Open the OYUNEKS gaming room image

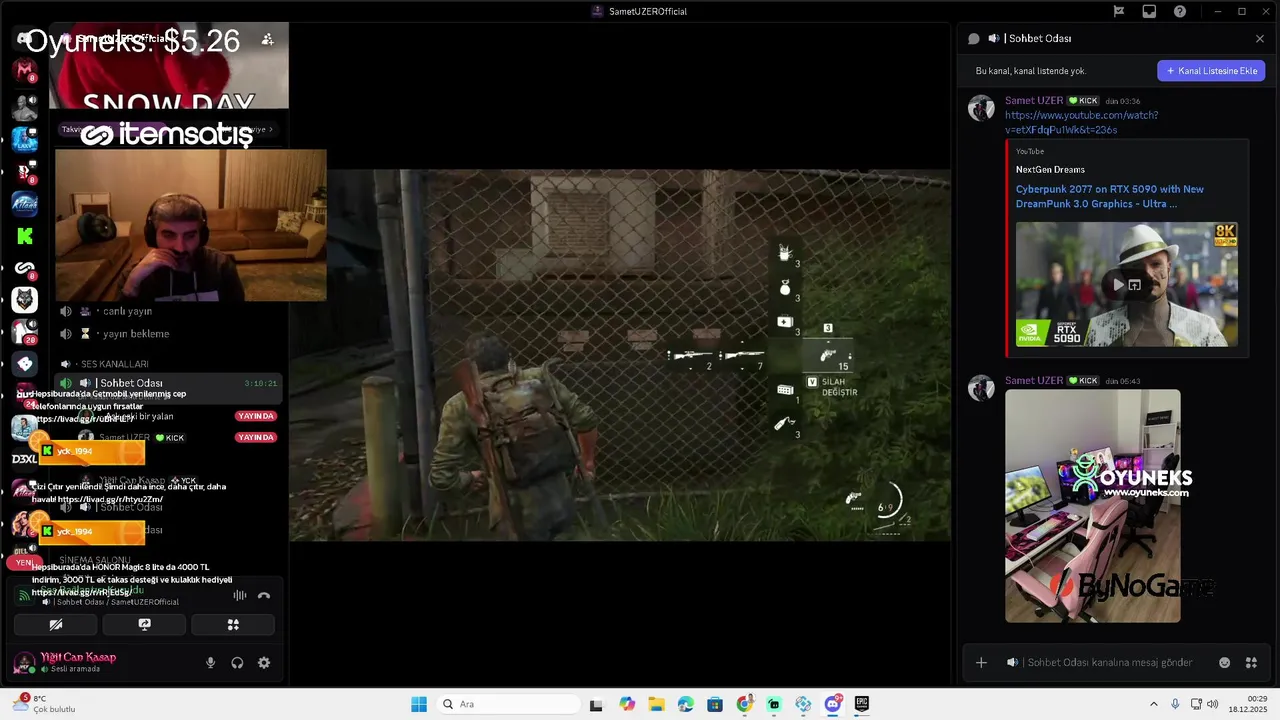(x=1092, y=506)
